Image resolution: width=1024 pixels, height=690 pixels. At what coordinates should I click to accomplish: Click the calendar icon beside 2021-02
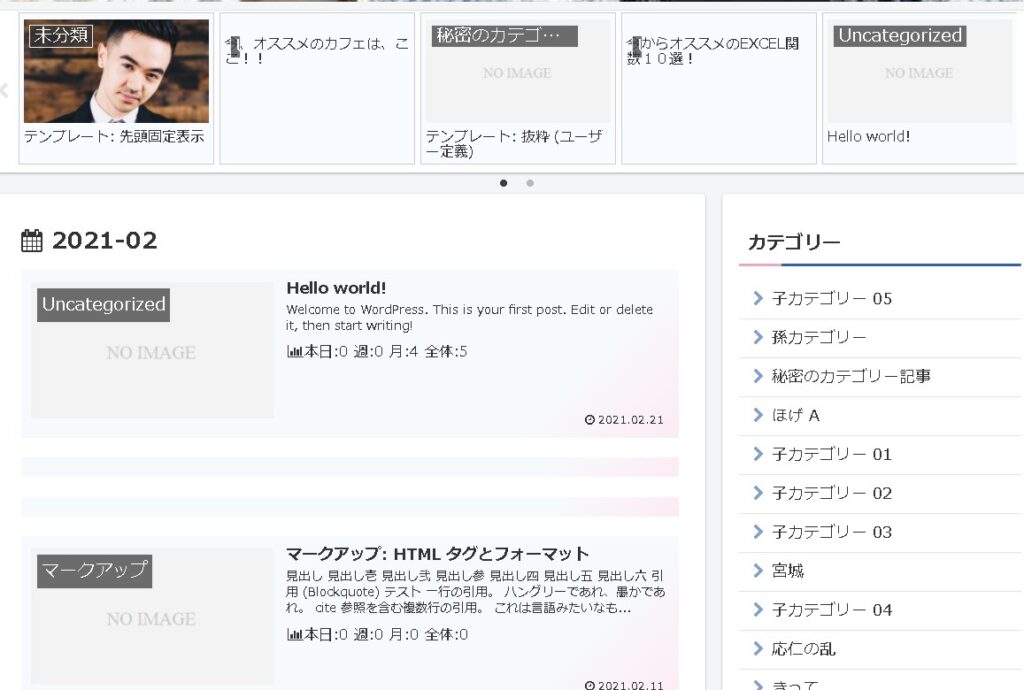pyautogui.click(x=32, y=241)
